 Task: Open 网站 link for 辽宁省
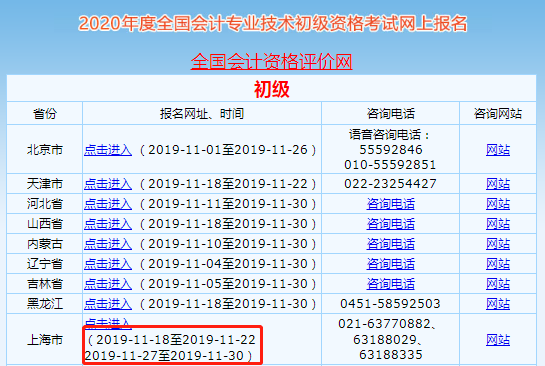[498, 264]
